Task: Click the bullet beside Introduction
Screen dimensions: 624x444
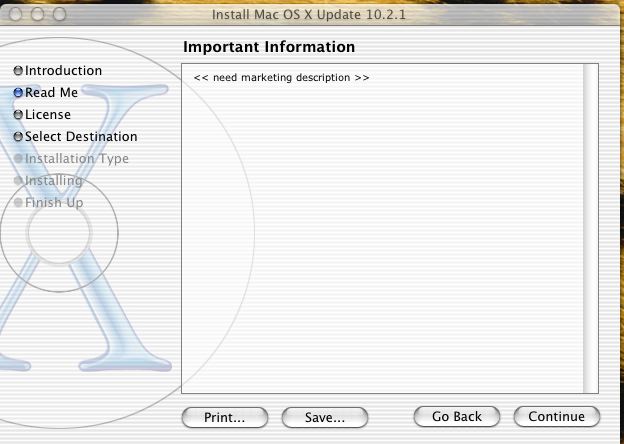Action: pyautogui.click(x=18, y=71)
